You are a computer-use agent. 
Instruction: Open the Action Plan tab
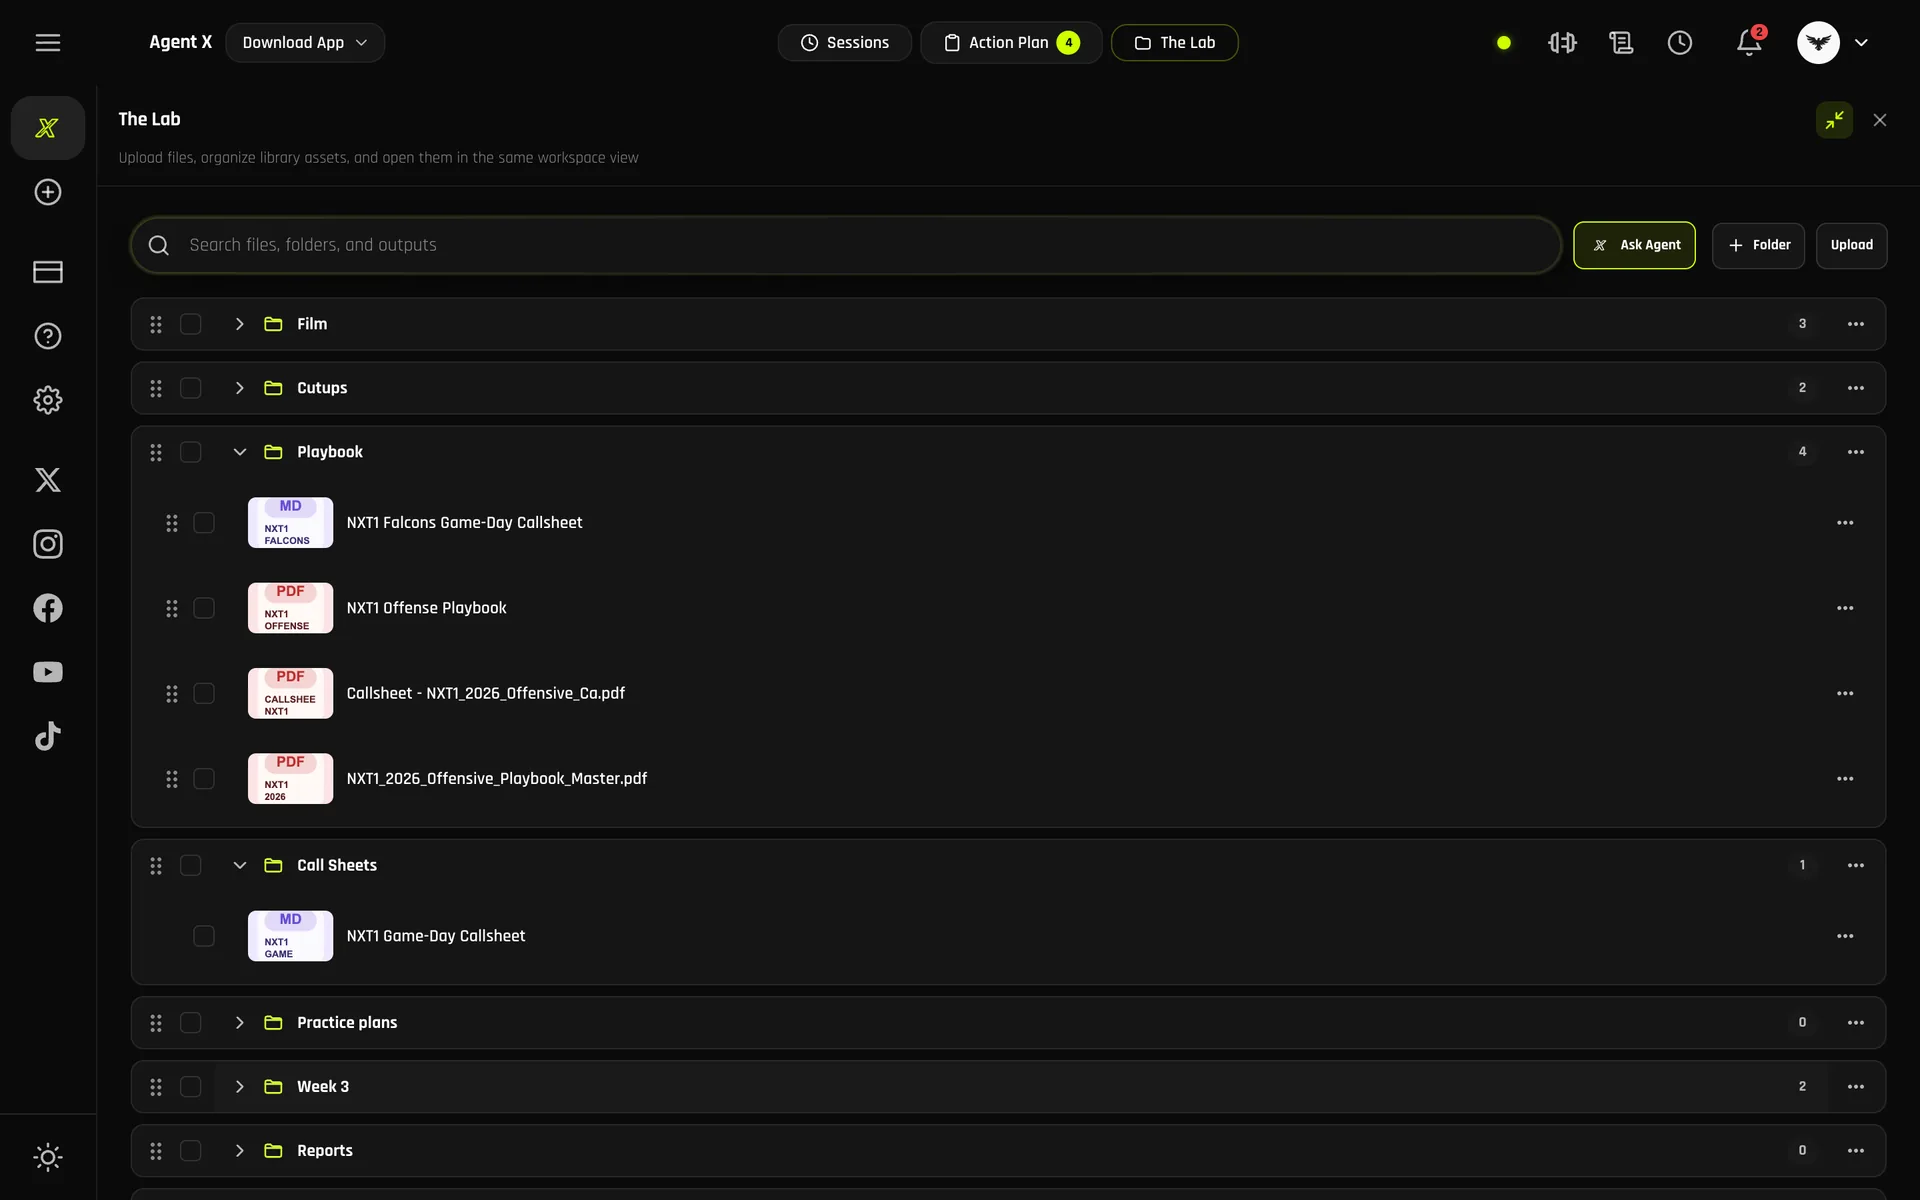point(1011,42)
